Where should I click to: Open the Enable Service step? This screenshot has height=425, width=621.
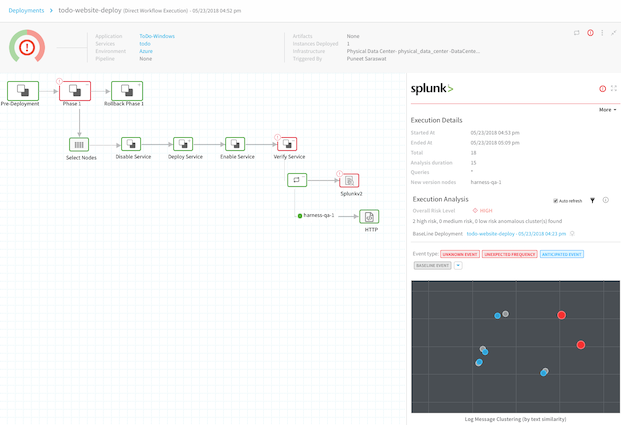(235, 144)
